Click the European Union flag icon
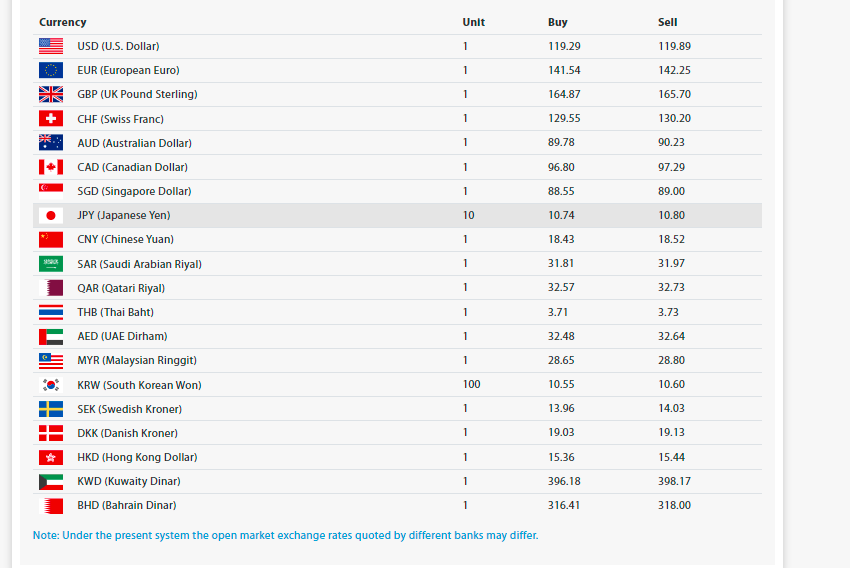Viewport: 850px width, 568px height. tap(51, 70)
